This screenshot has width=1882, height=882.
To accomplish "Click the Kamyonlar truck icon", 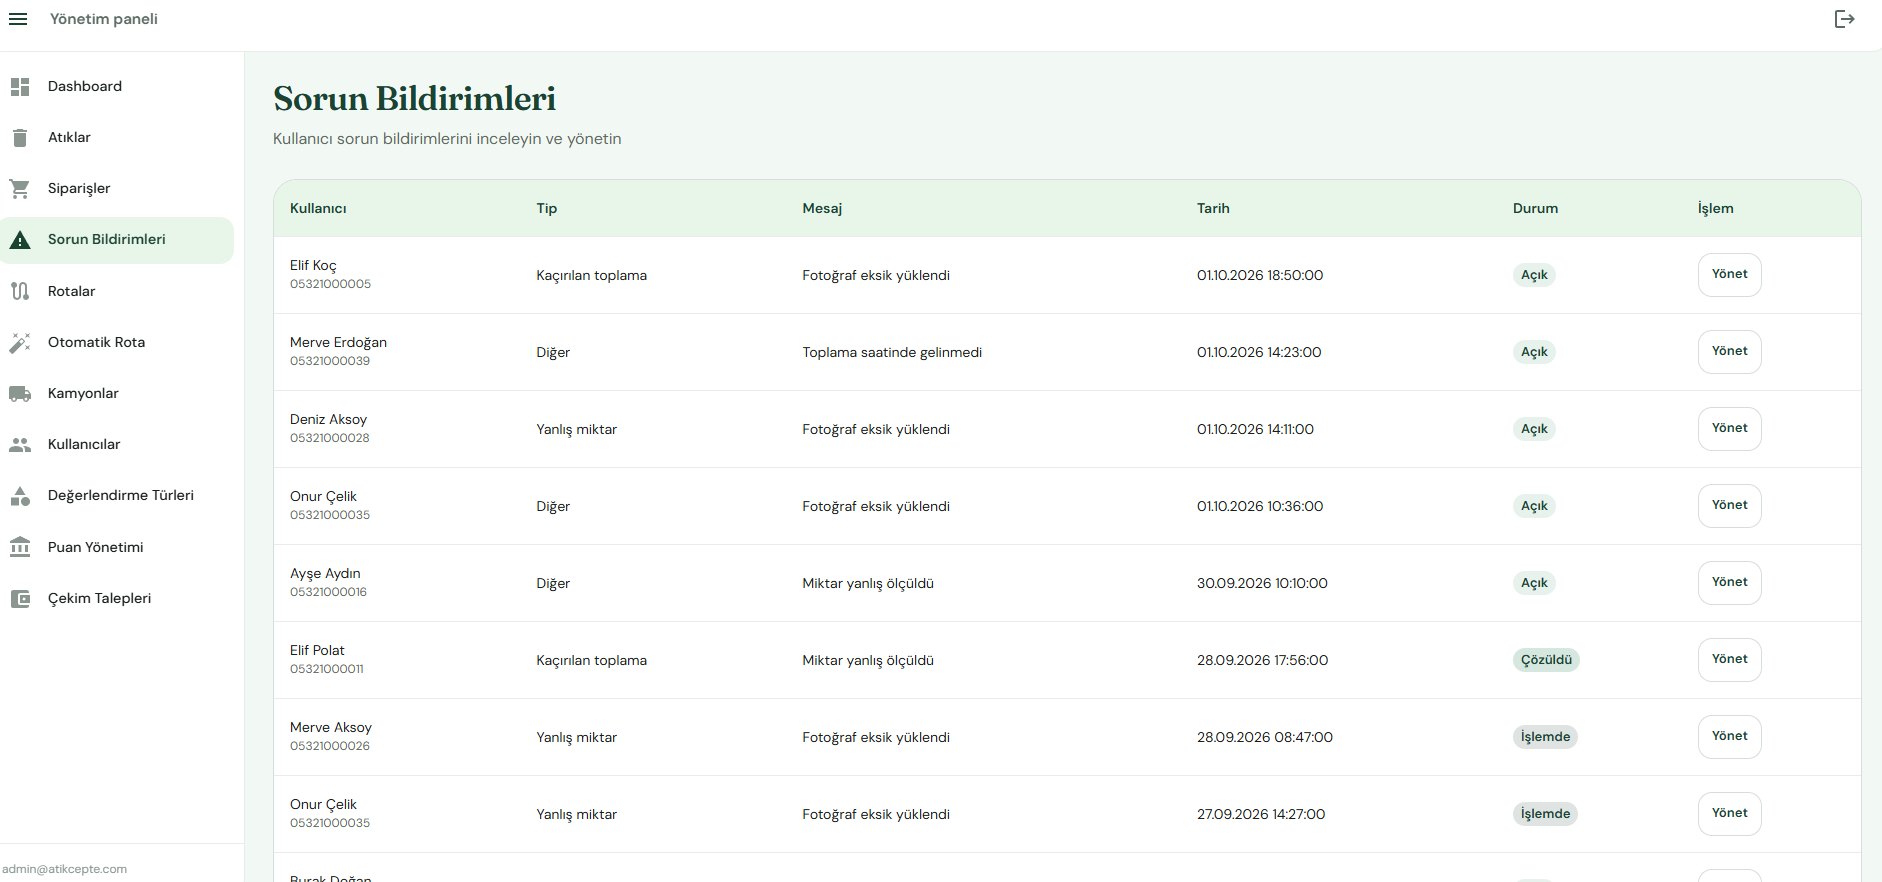I will [x=20, y=394].
